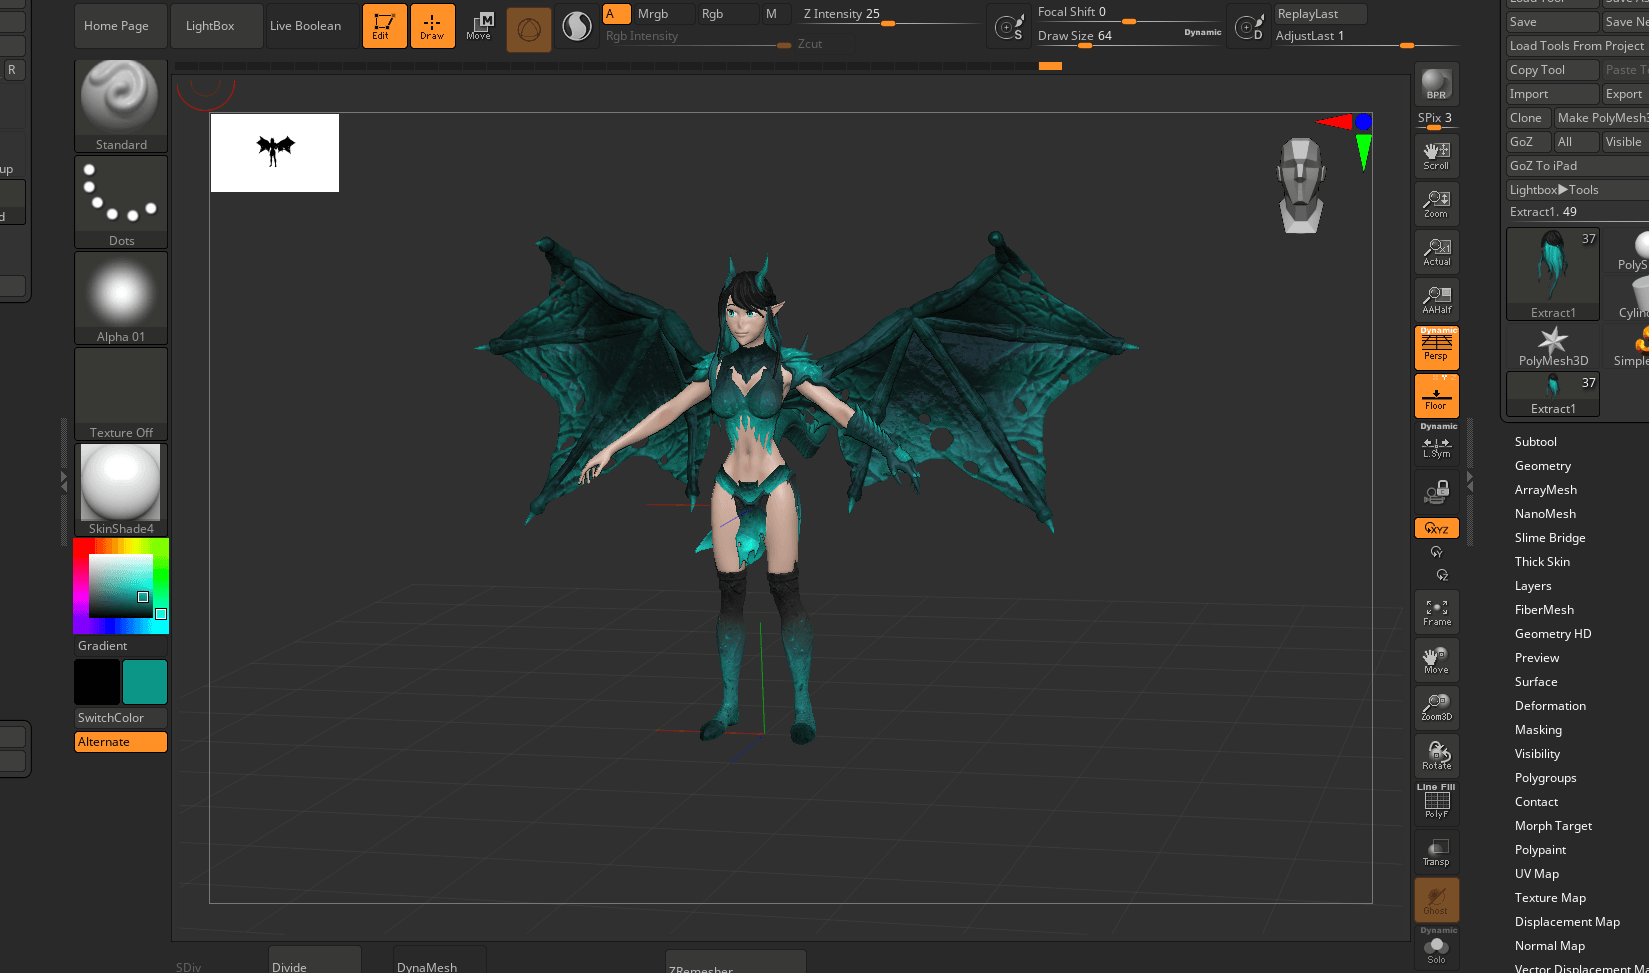The height and width of the screenshot is (973, 1649).
Task: Click the model silhouette thumbnail
Action: coord(275,153)
